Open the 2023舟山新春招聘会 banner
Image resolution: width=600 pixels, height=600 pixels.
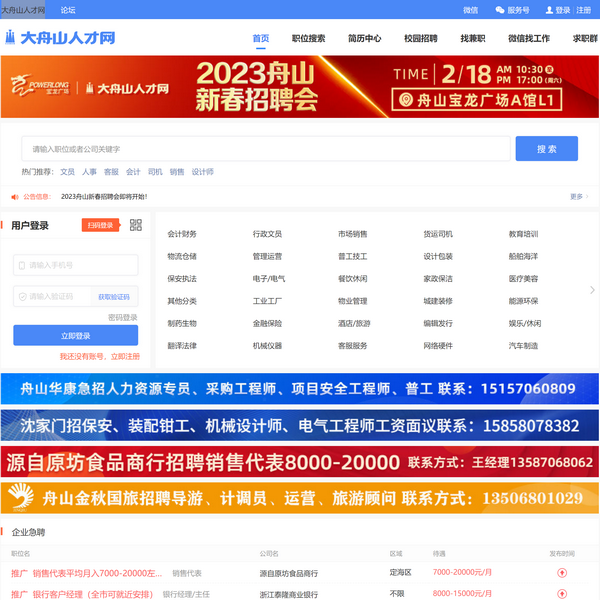click(x=300, y=87)
